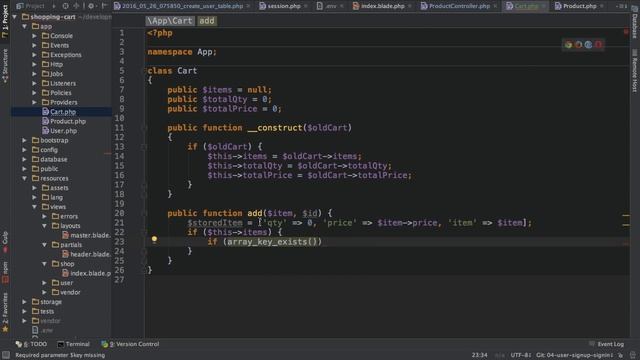Screen dimensions: 640x360
Task: Open the Favorites tool window
Action: (5, 312)
